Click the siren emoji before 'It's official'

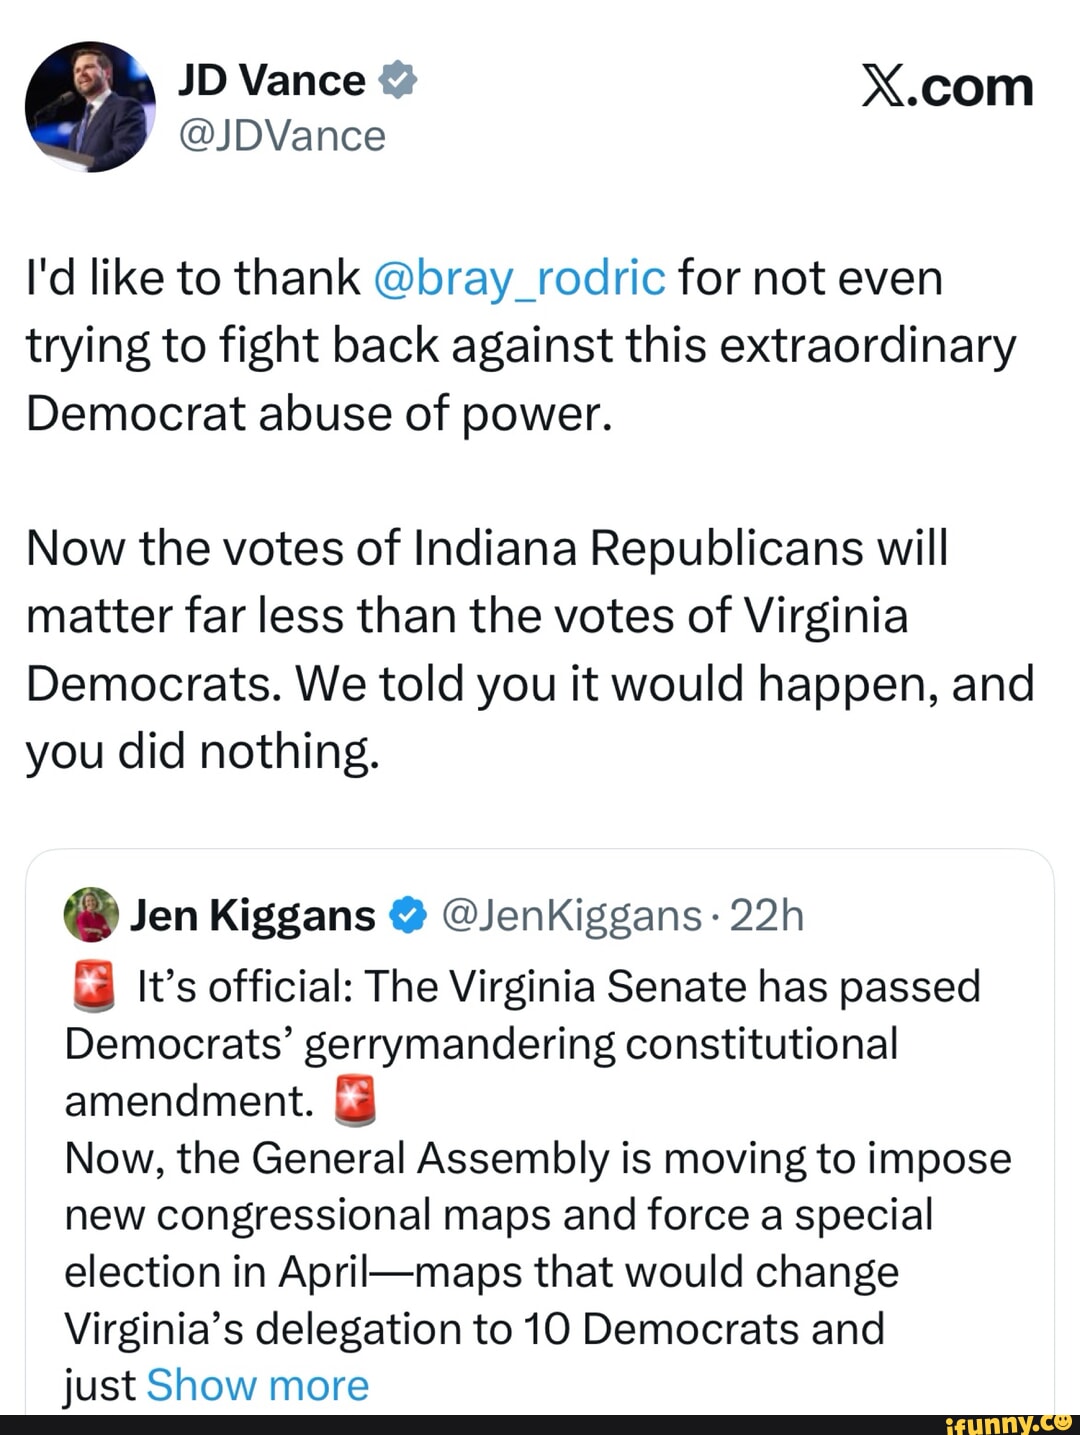pyautogui.click(x=92, y=985)
